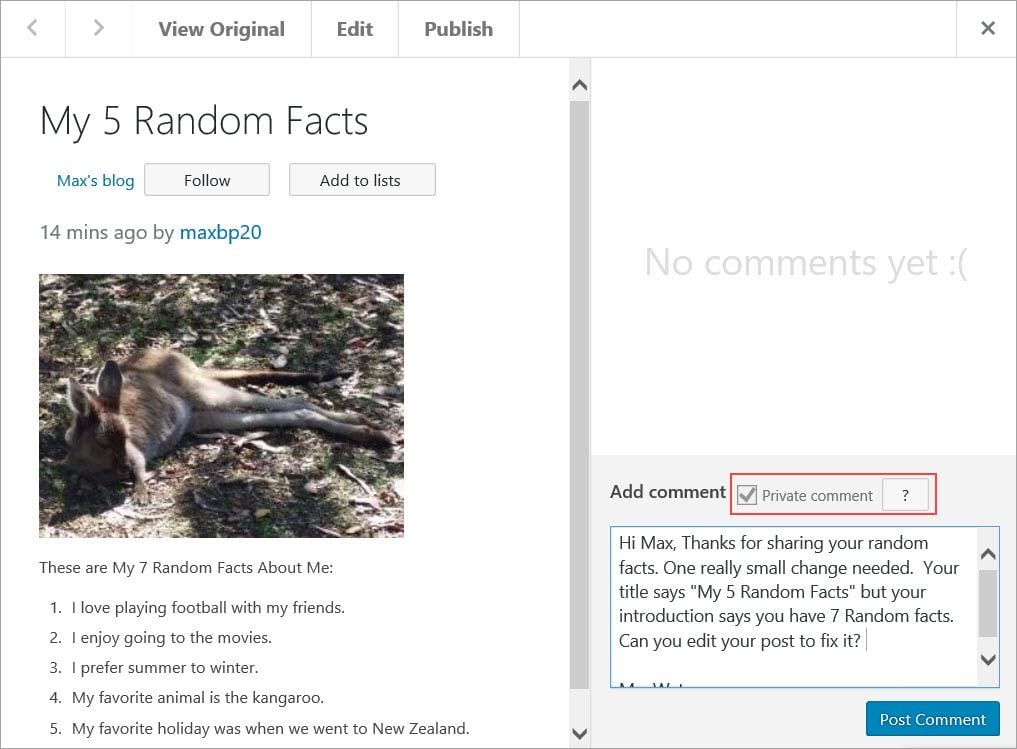This screenshot has height=749, width=1017.
Task: Go to previous post arrow
Action: coord(32,29)
